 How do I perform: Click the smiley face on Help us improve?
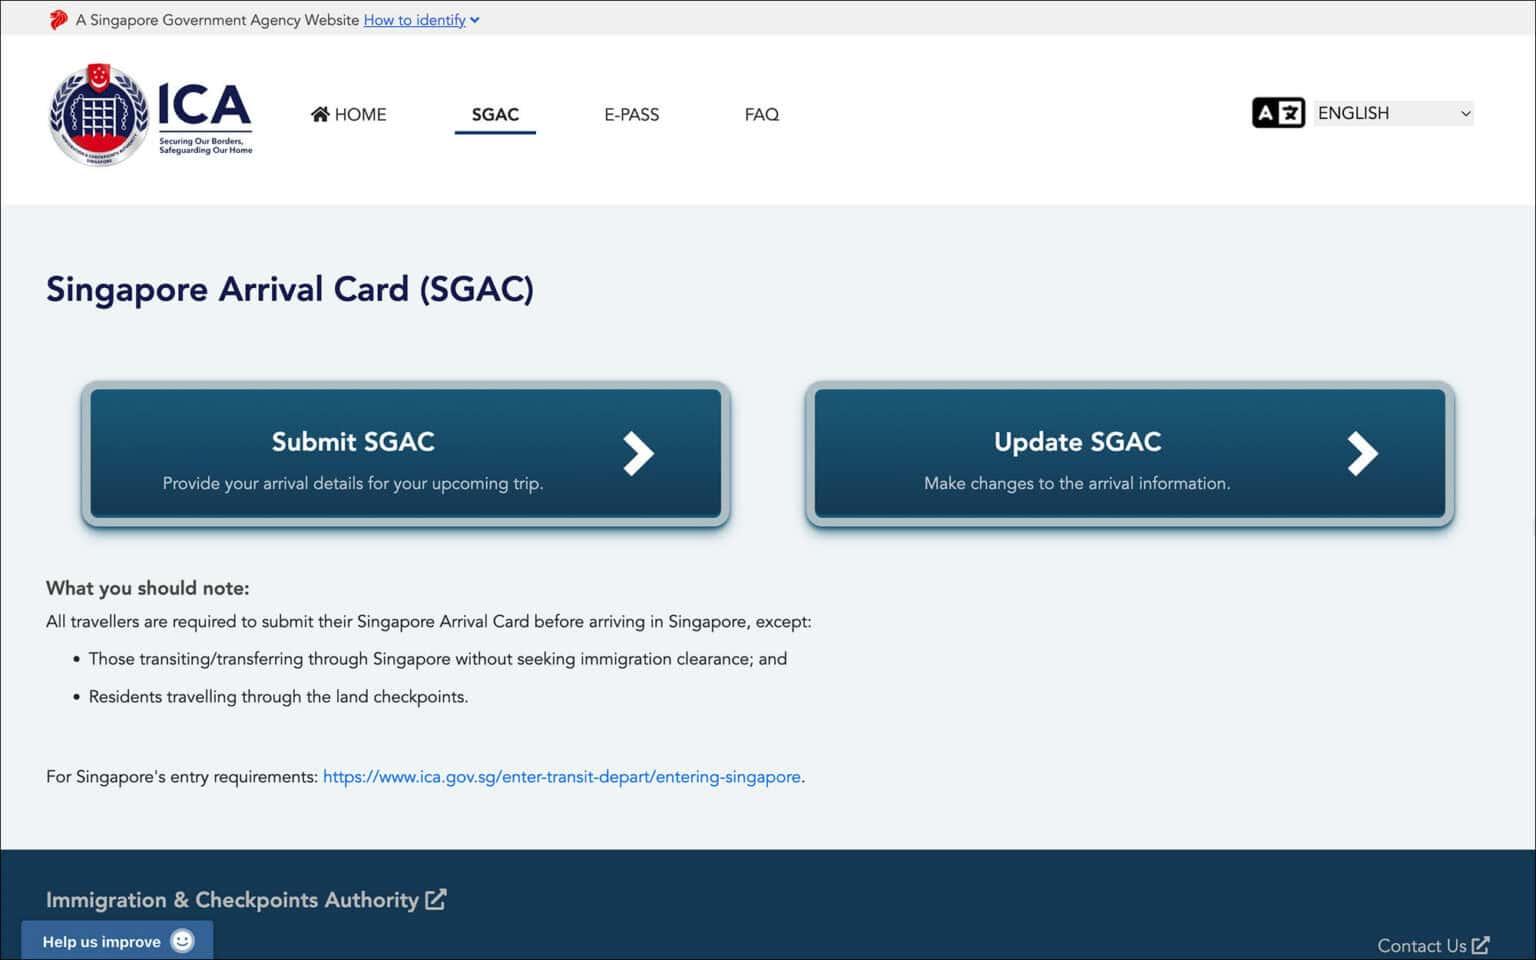(181, 941)
